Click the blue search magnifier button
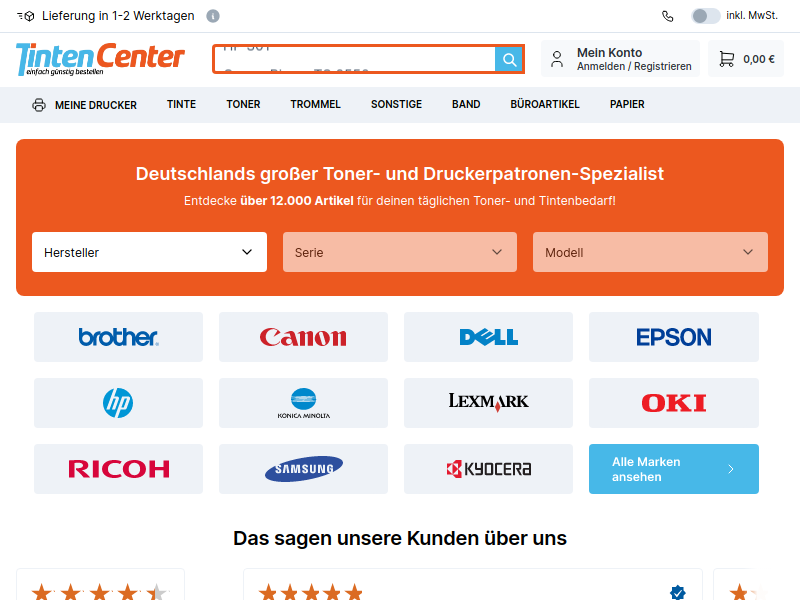Screen dimensions: 800x600 point(509,60)
